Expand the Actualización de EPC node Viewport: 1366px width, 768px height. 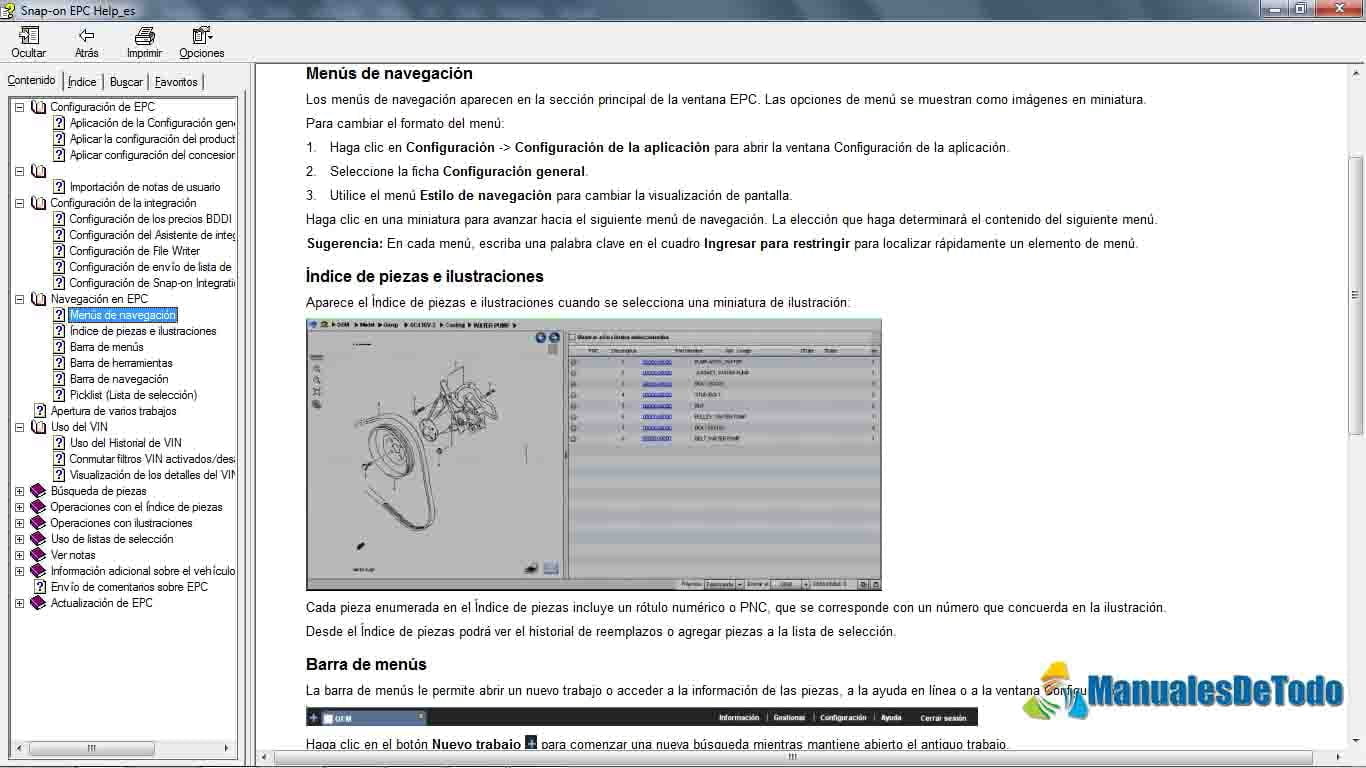click(x=19, y=603)
